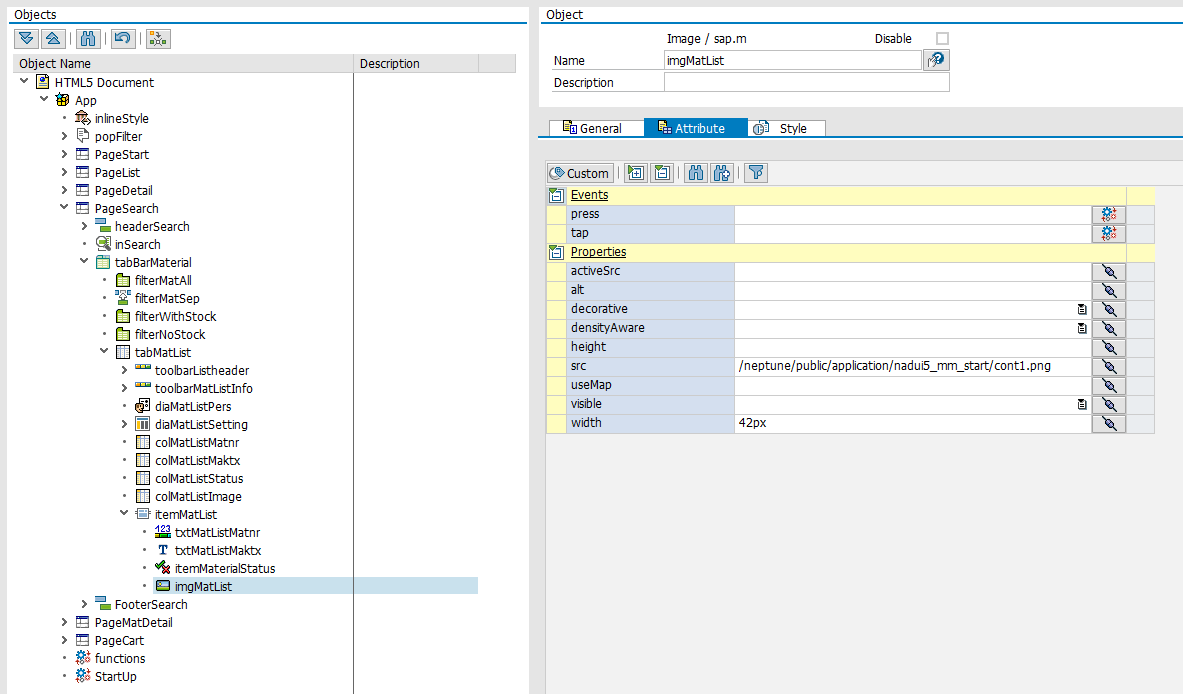Click the help icon next to Name field
Image resolution: width=1183 pixels, height=694 pixels.
(936, 60)
